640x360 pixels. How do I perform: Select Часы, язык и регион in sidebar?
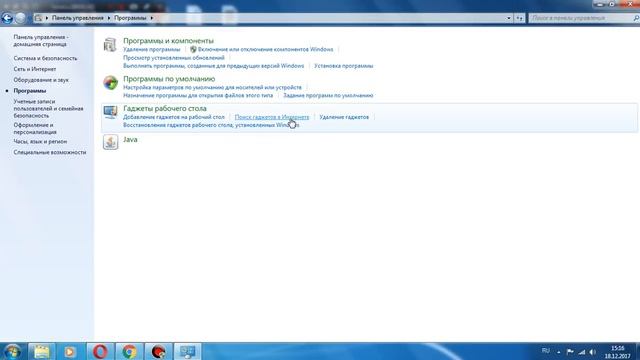(40, 141)
